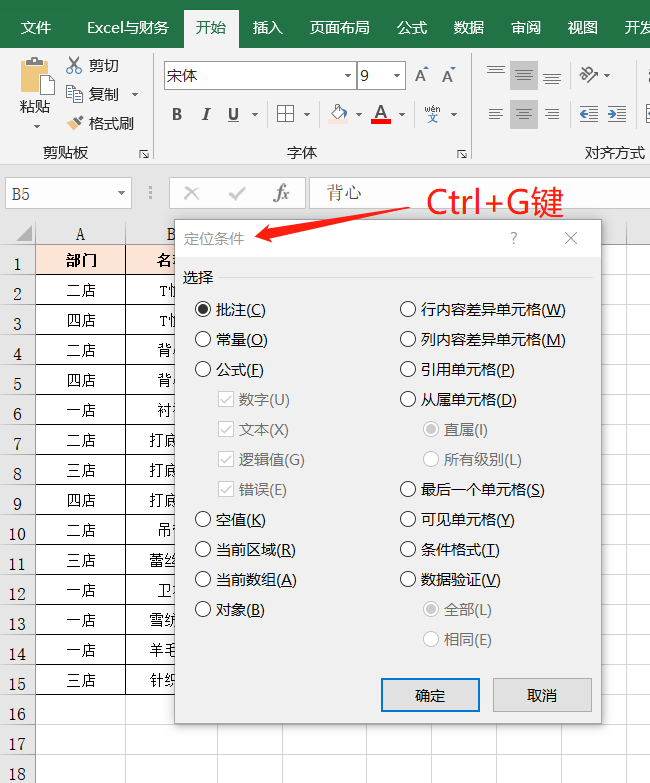The height and width of the screenshot is (783, 650).
Task: Click the insert function fx icon
Action: [x=281, y=193]
